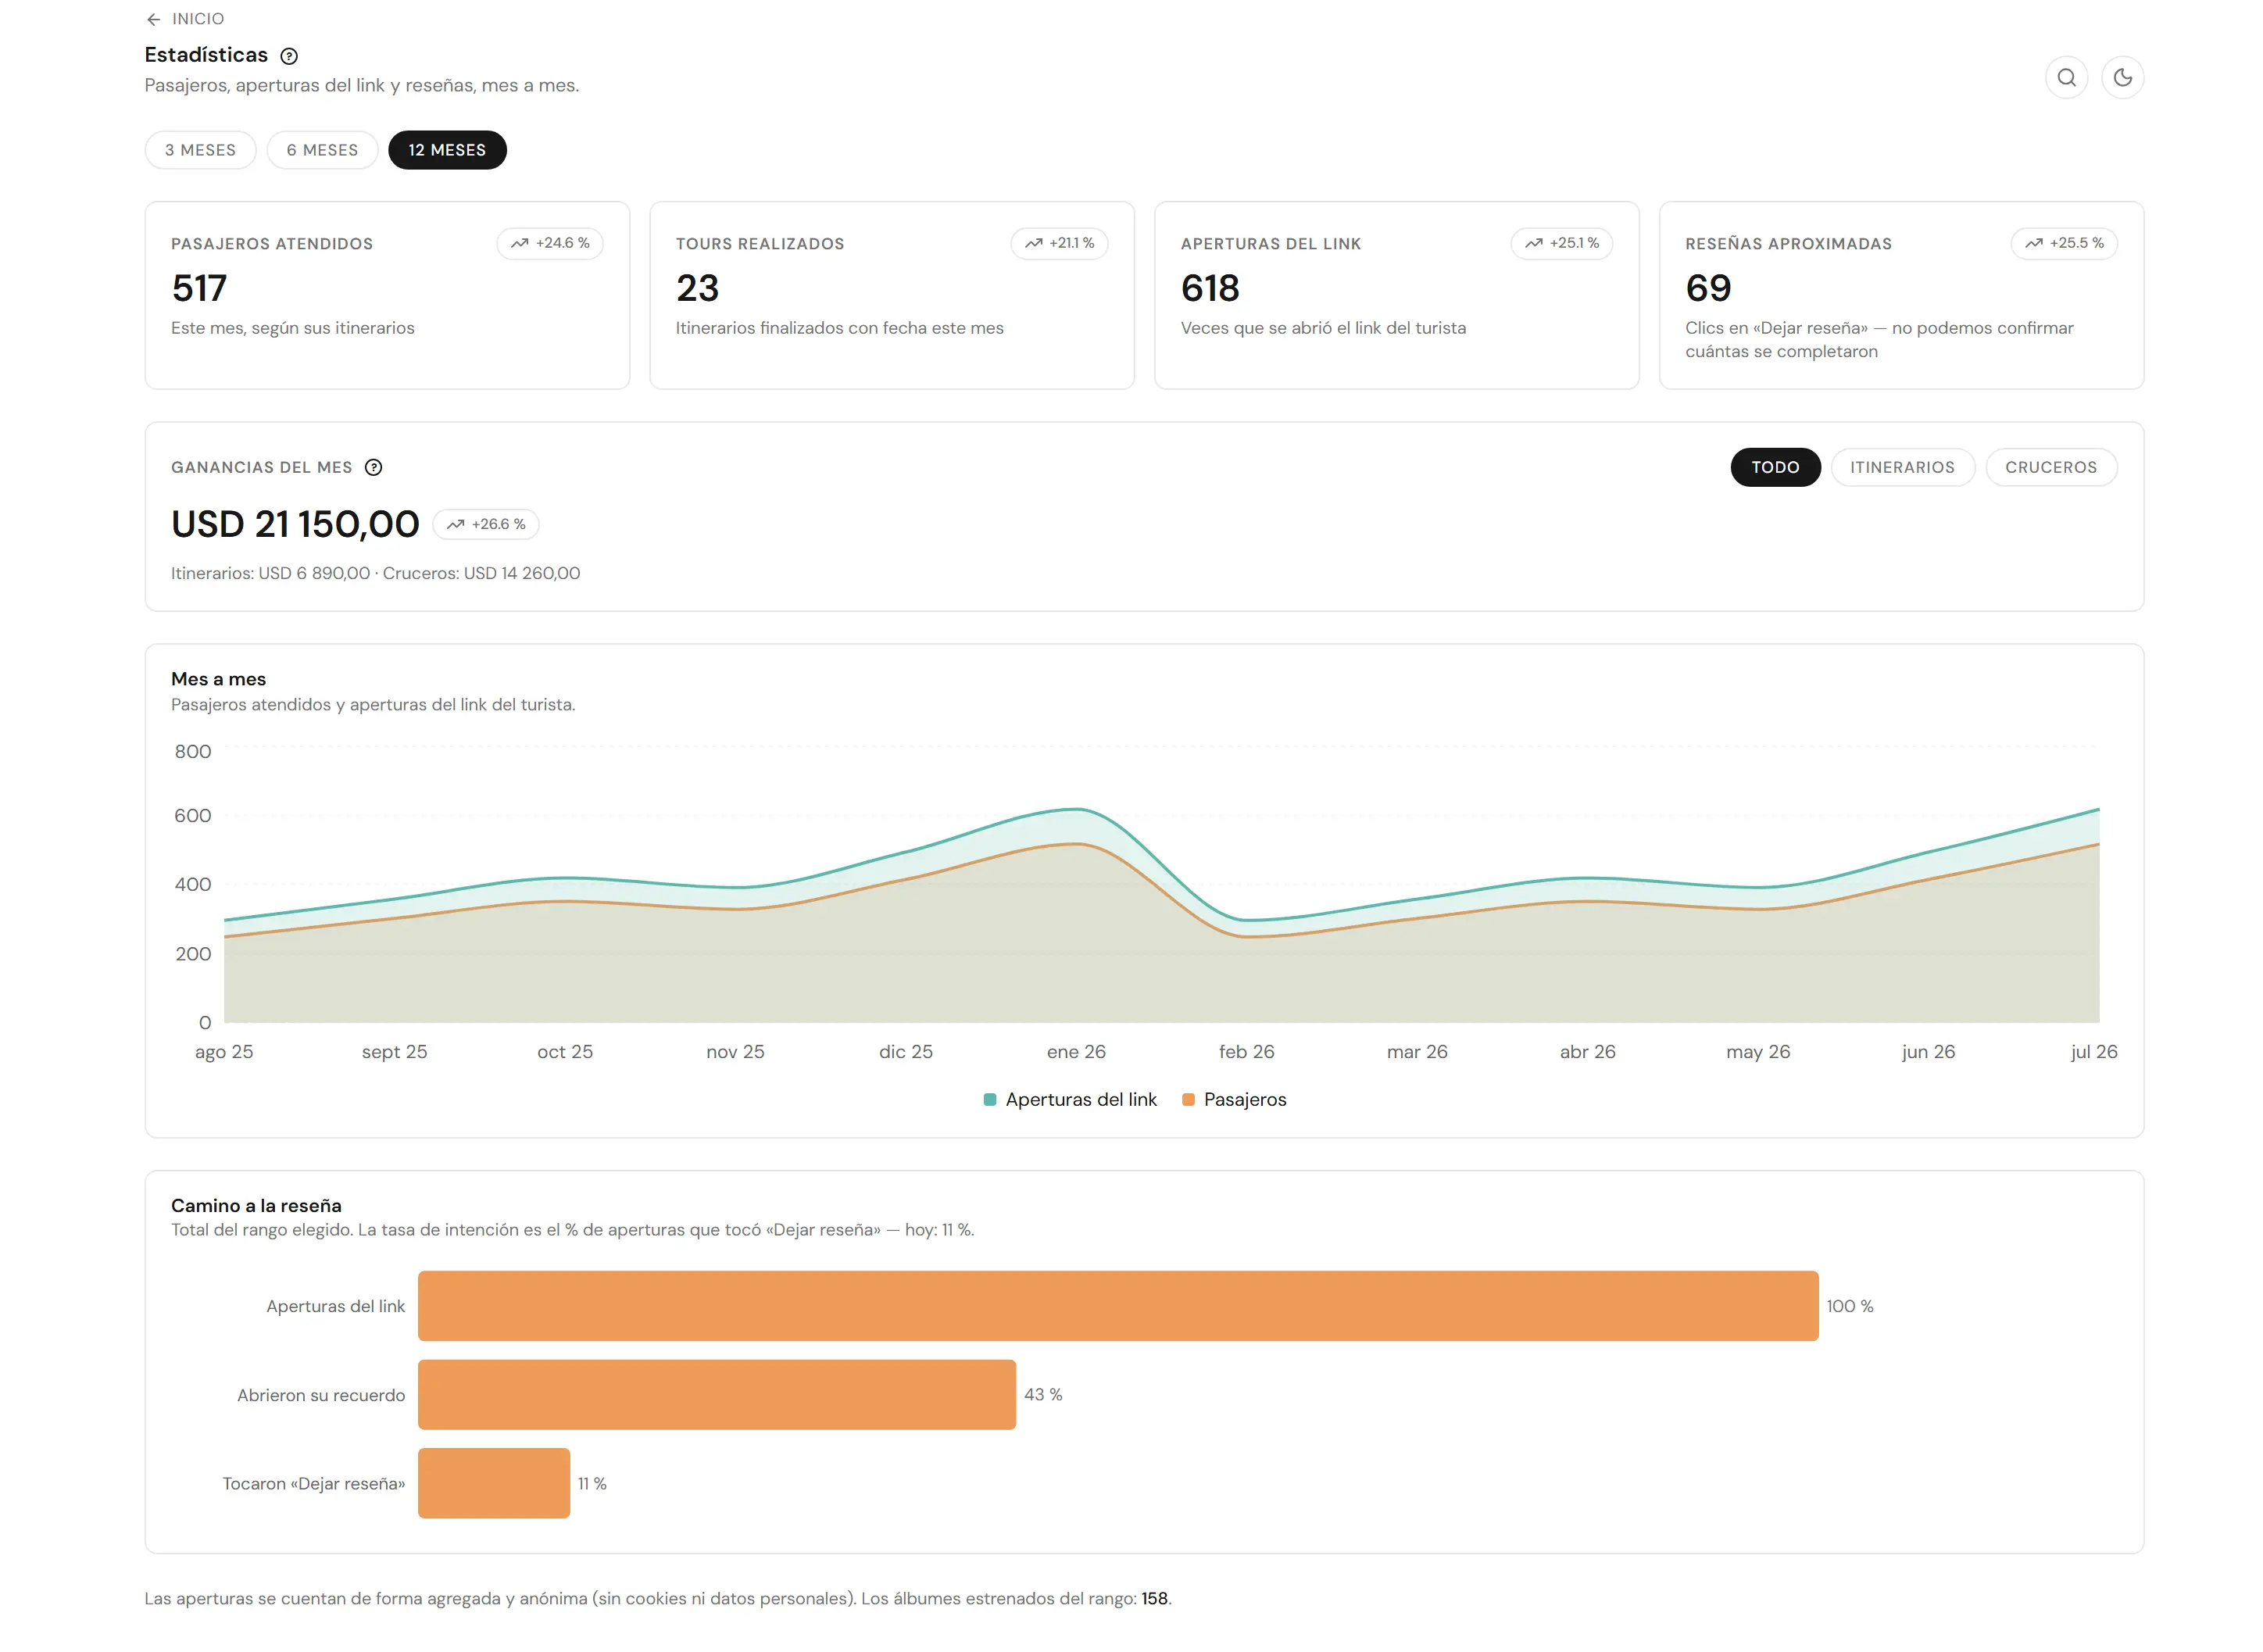The height and width of the screenshot is (1652, 2263).
Task: Click the USD 21 150,00 earnings amount
Action: pyautogui.click(x=295, y=524)
